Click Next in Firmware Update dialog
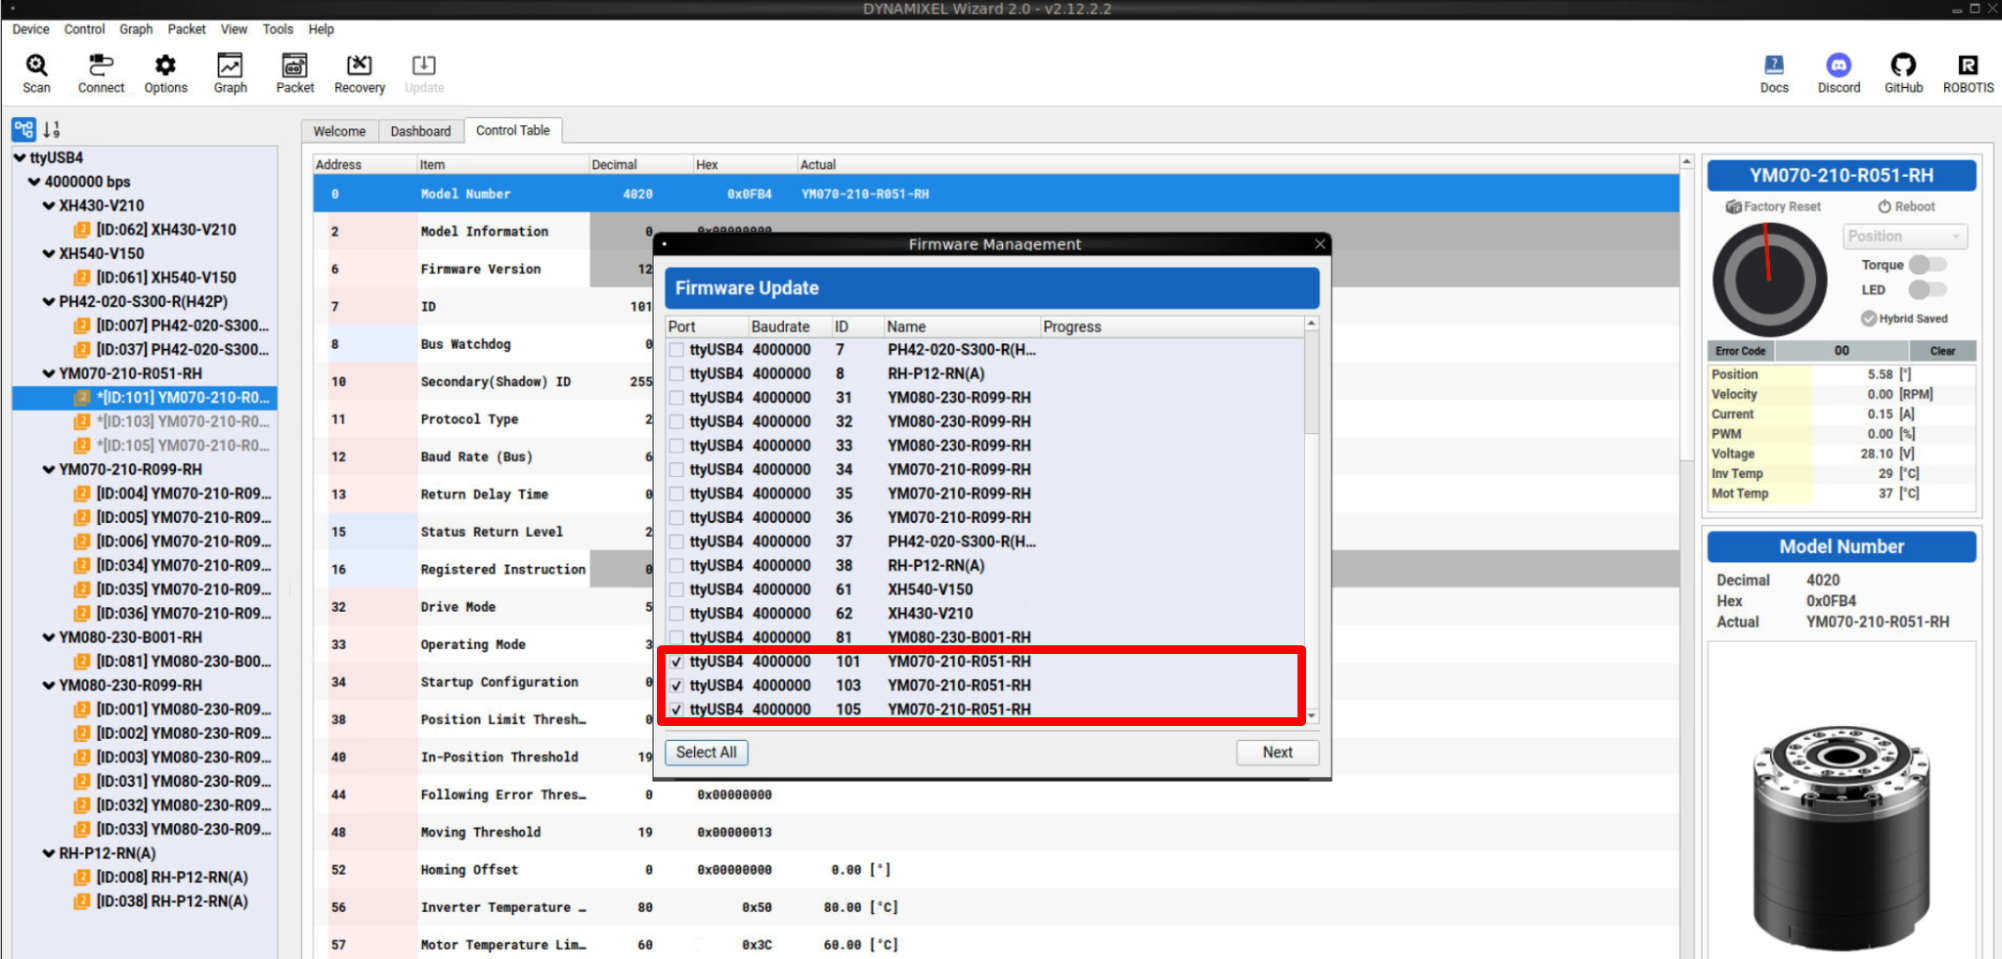 [1277, 752]
